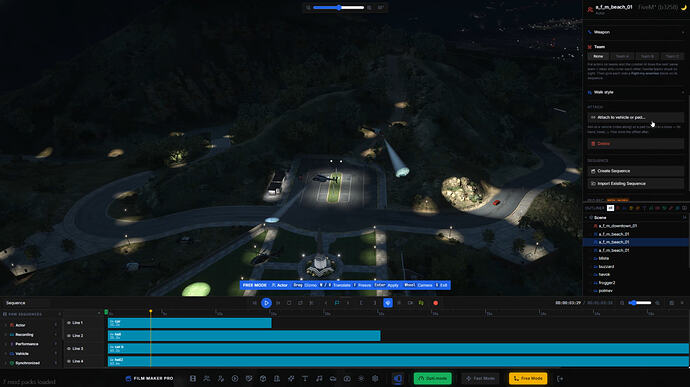Image resolution: width=690 pixels, height=387 pixels.
Task: Click the Film Maker Pro logo
Action: point(149,378)
